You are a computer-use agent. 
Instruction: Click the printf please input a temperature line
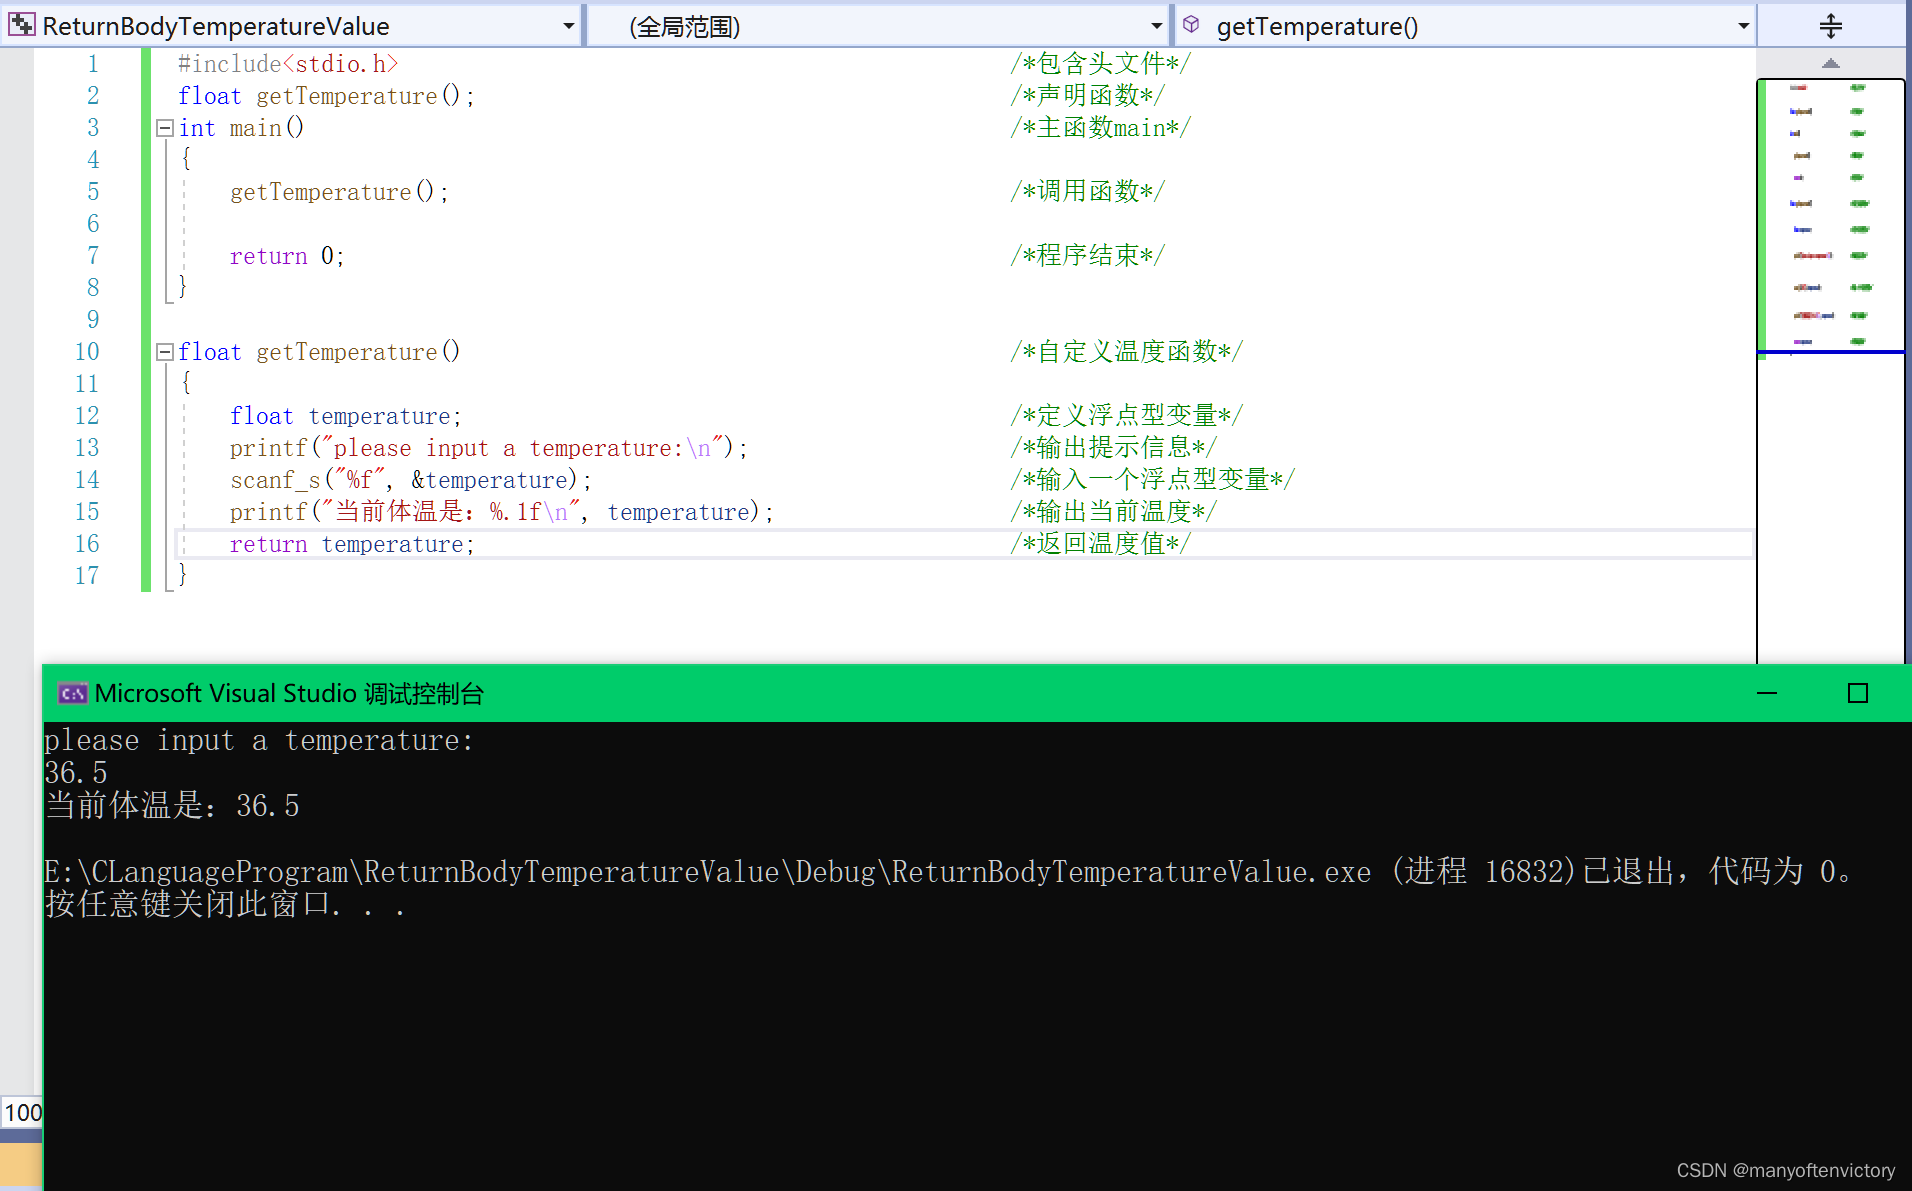[489, 448]
